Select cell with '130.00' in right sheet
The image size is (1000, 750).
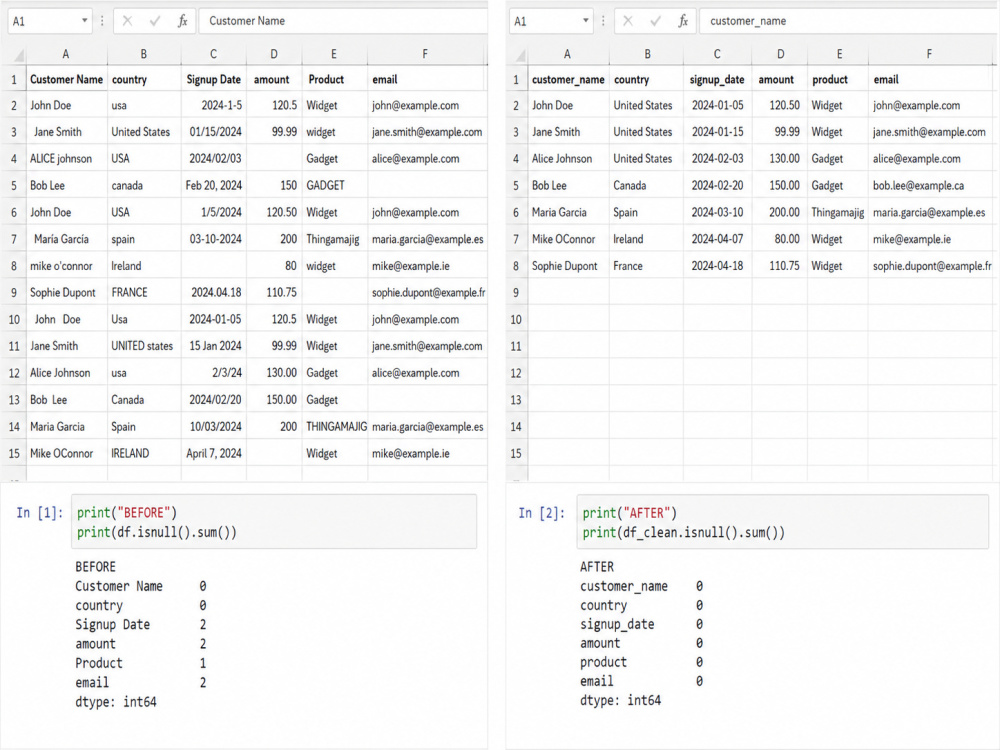[779, 159]
